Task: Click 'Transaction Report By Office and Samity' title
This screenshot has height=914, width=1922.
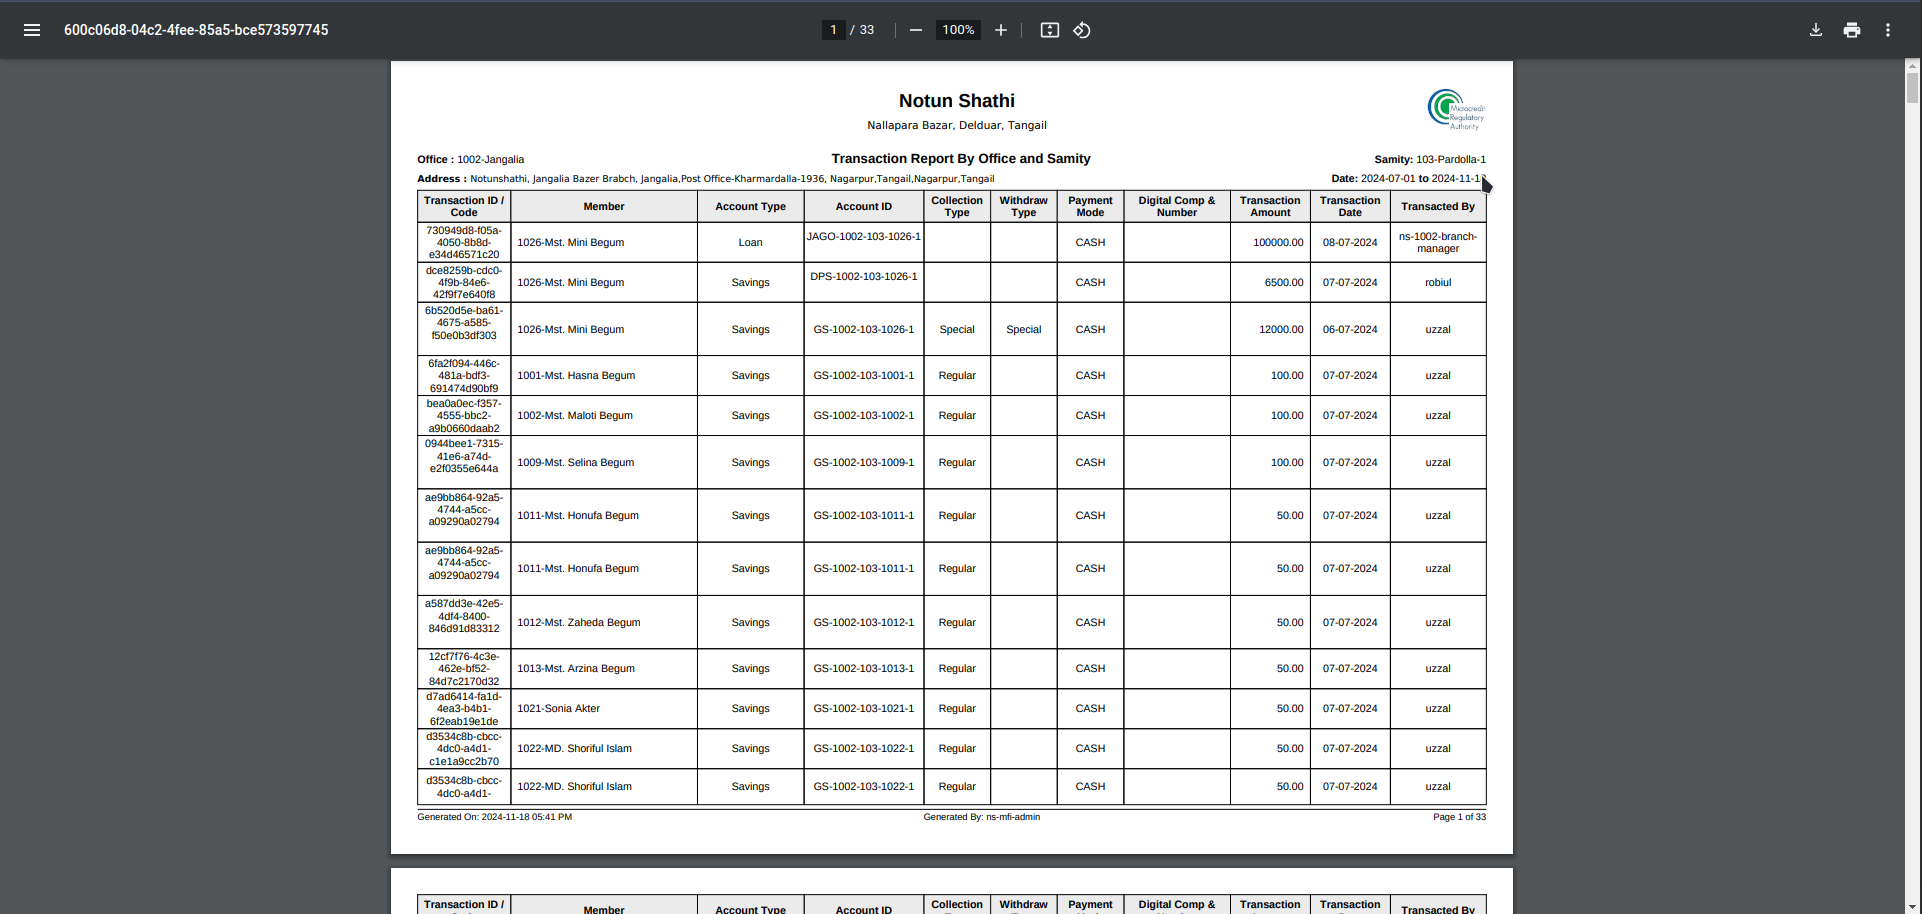Action: click(x=961, y=158)
